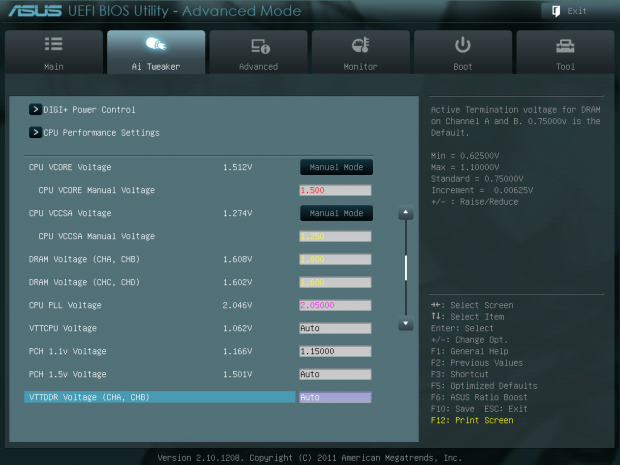Switch to the Tool tab

pos(565,52)
